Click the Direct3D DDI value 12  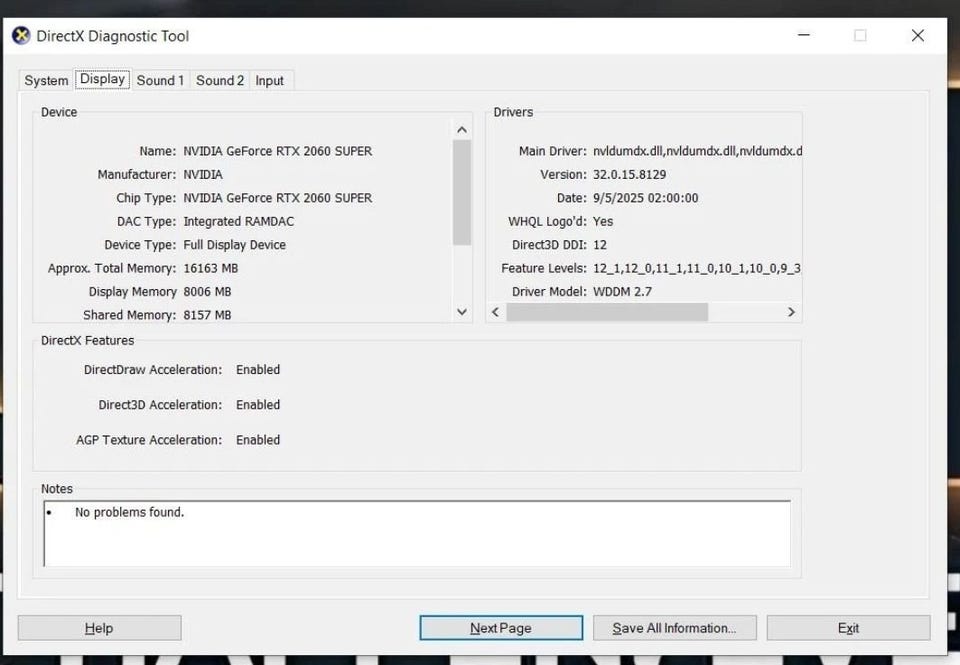click(x=600, y=245)
